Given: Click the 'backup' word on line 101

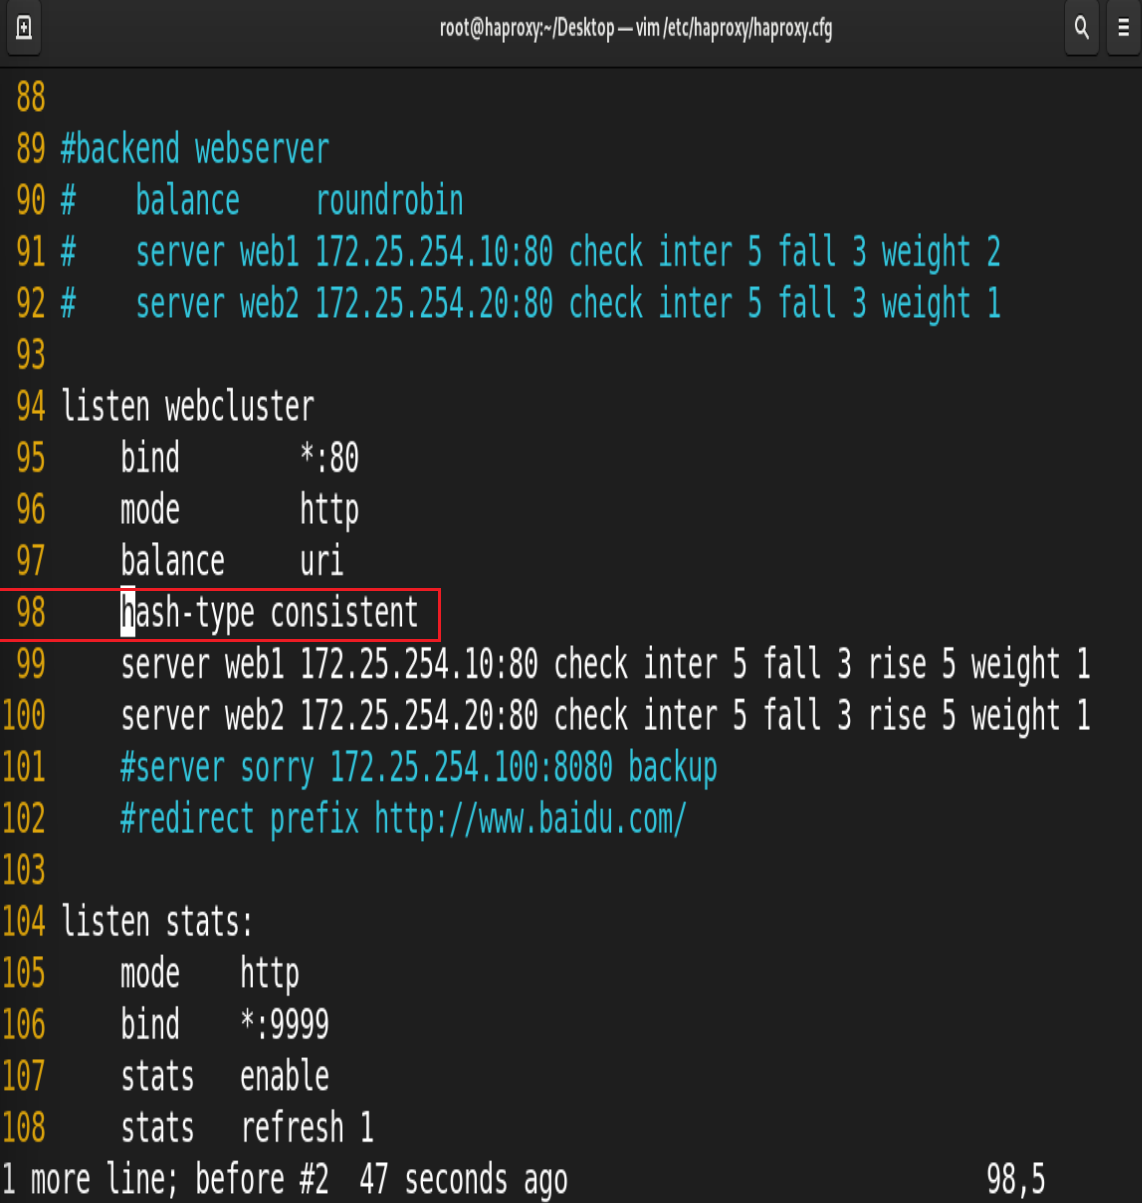Looking at the screenshot, I should (x=673, y=768).
